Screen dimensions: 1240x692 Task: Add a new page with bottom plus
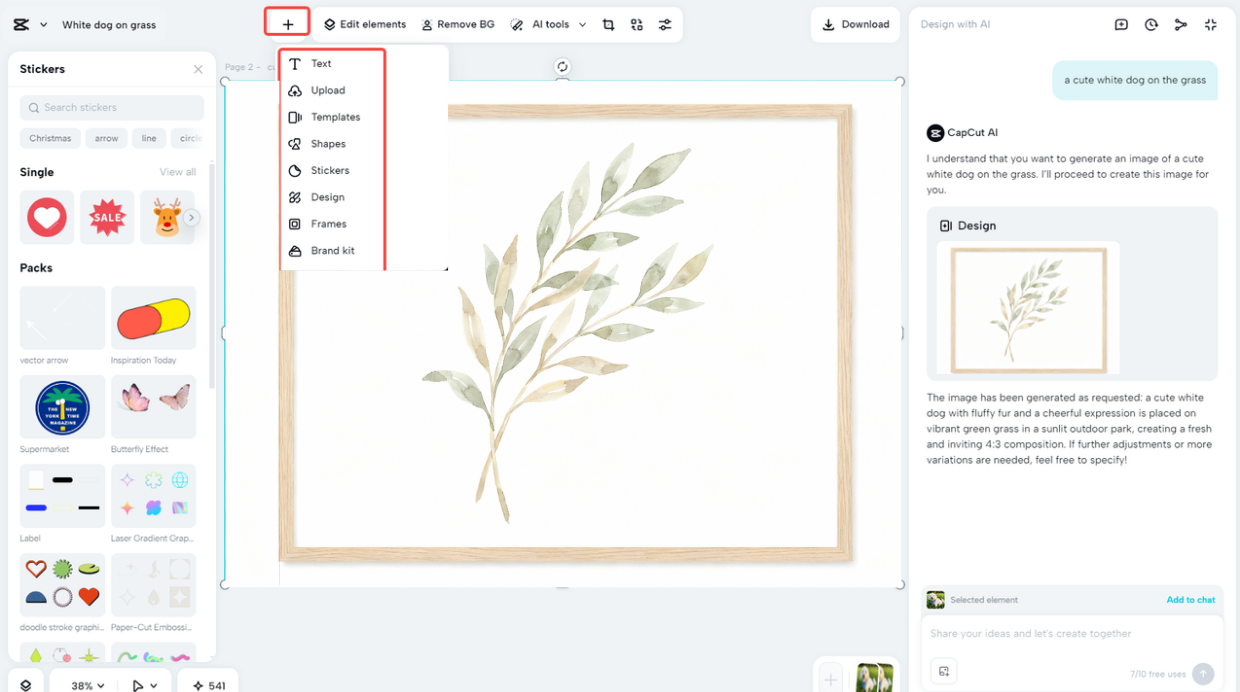click(x=830, y=679)
